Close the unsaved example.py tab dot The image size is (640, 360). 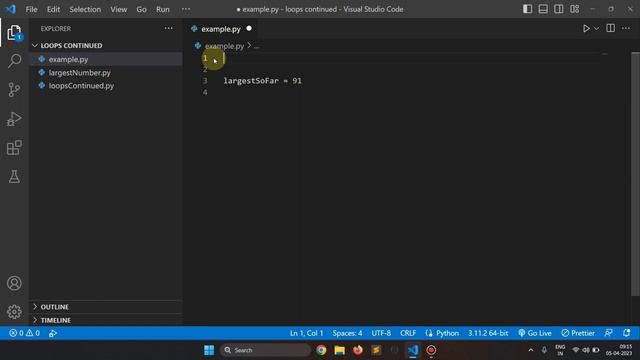coord(249,29)
